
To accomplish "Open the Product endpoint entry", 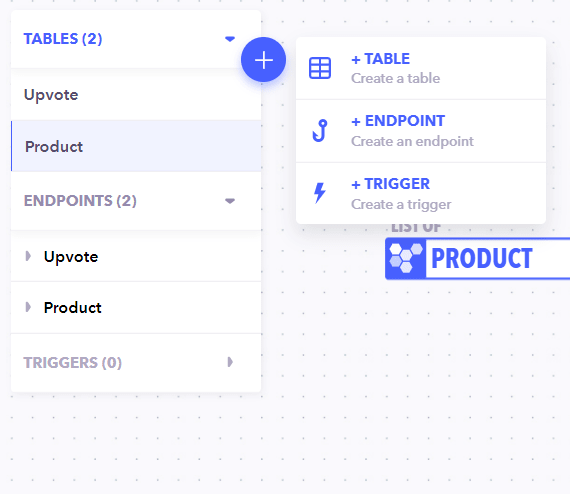I will (x=136, y=308).
